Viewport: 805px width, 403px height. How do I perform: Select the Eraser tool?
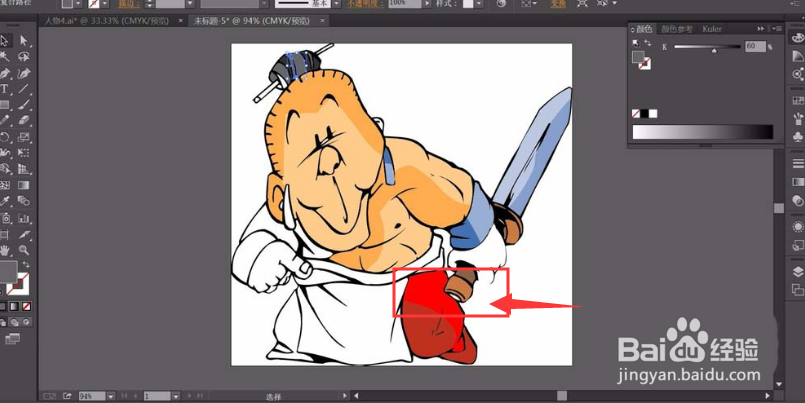[24, 121]
